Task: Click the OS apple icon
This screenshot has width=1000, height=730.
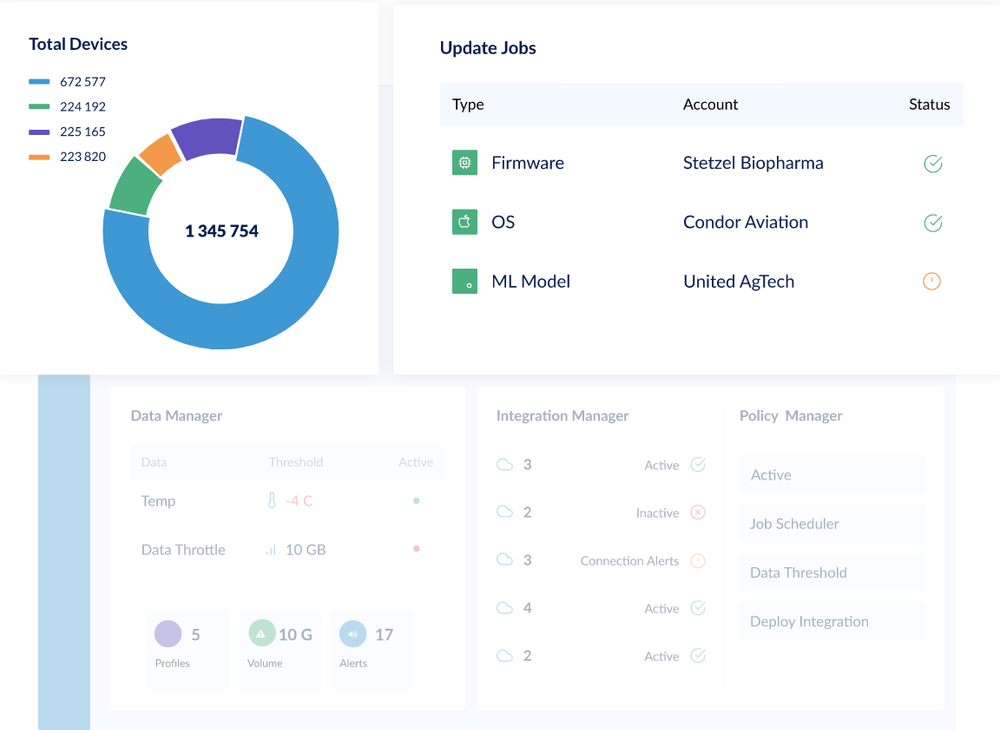Action: [464, 222]
